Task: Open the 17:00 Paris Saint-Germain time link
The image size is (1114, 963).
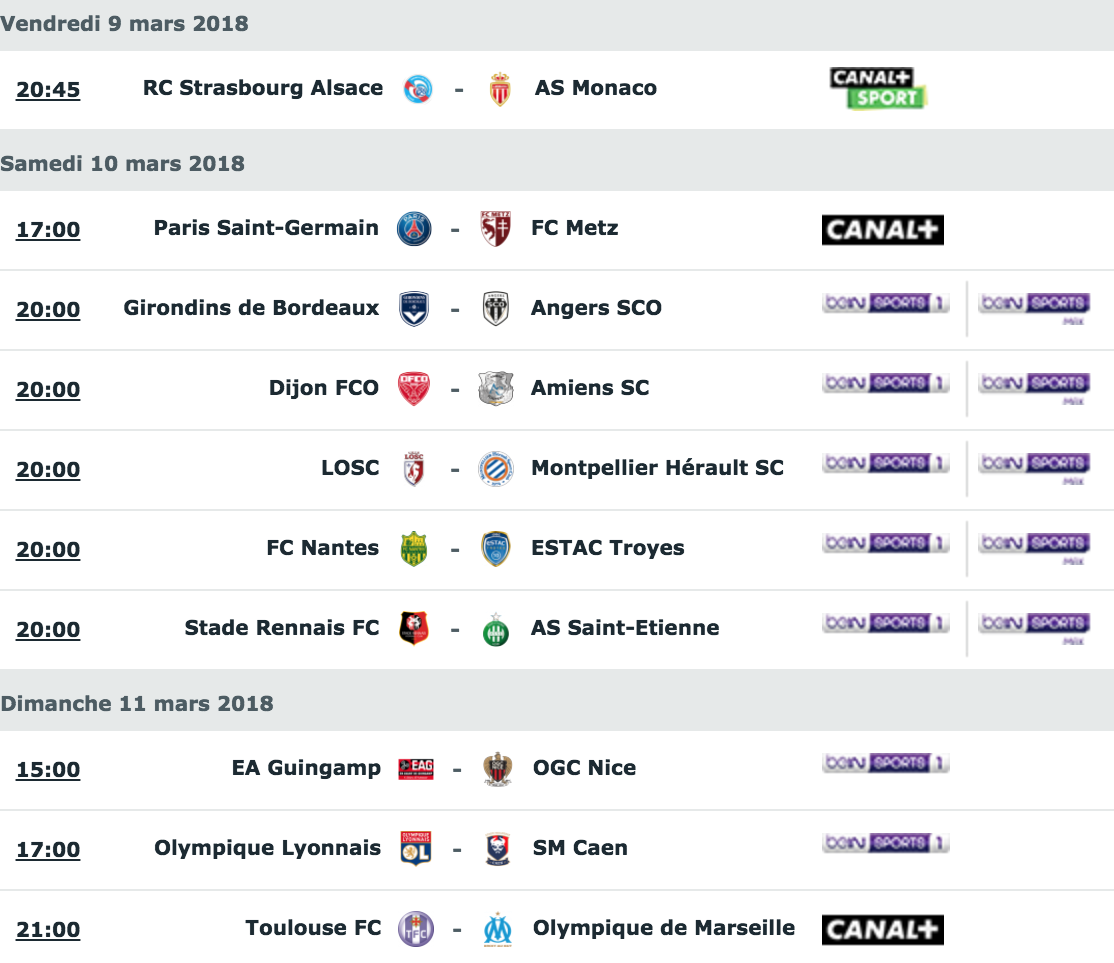Action: point(48,230)
